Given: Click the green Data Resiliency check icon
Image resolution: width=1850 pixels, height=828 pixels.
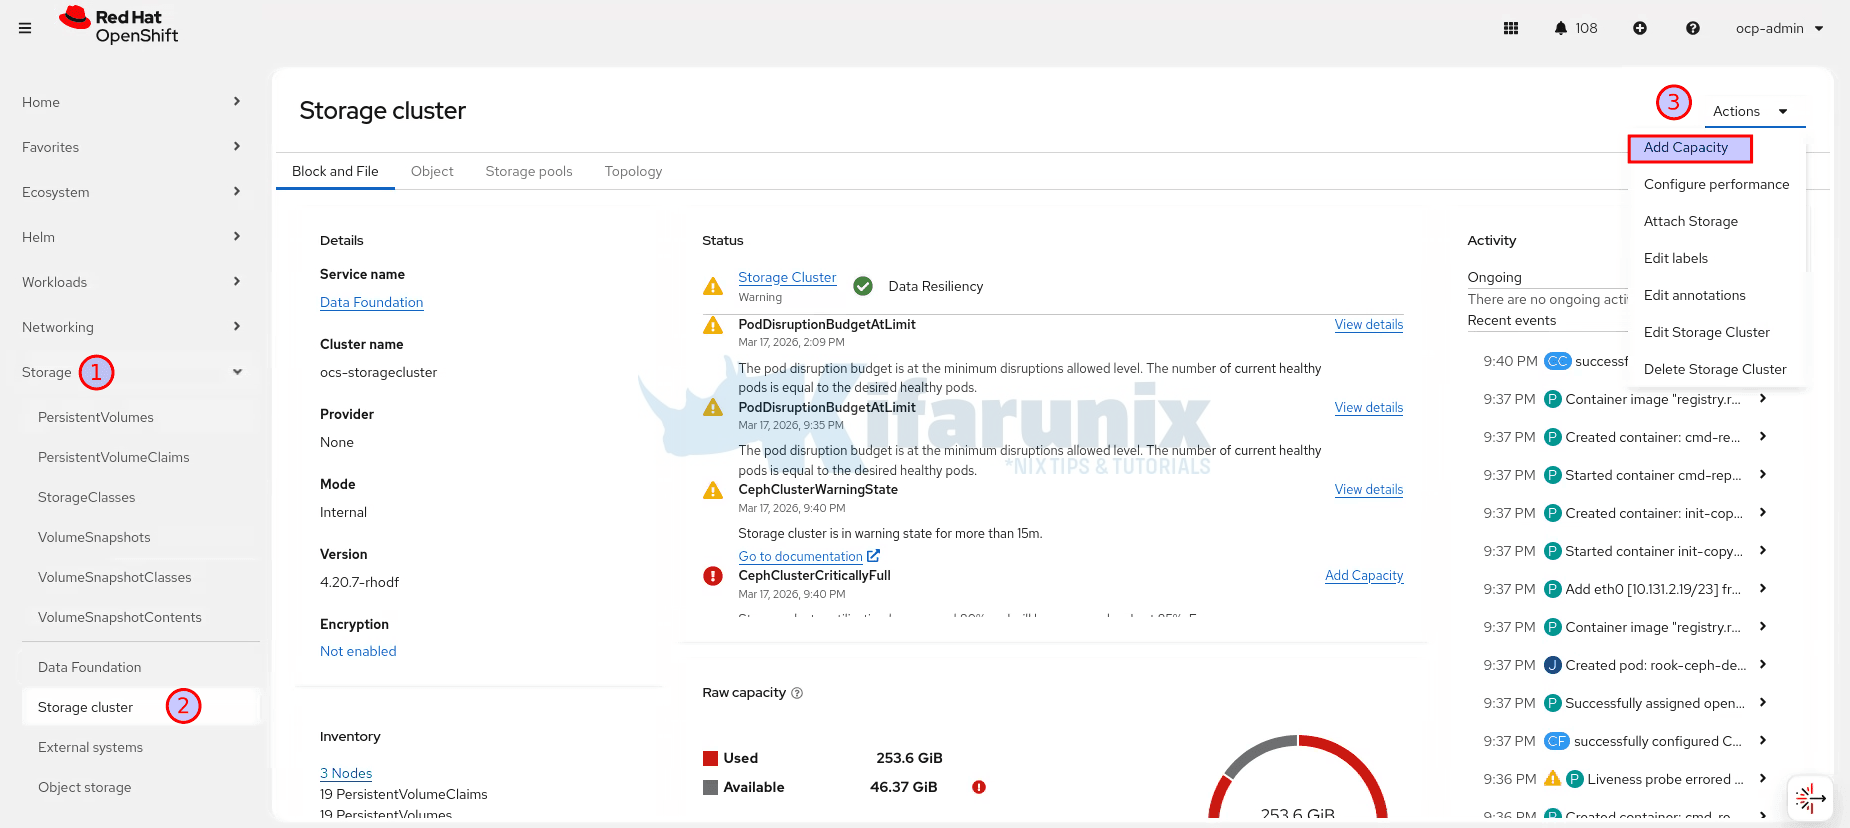Looking at the screenshot, I should [x=863, y=286].
